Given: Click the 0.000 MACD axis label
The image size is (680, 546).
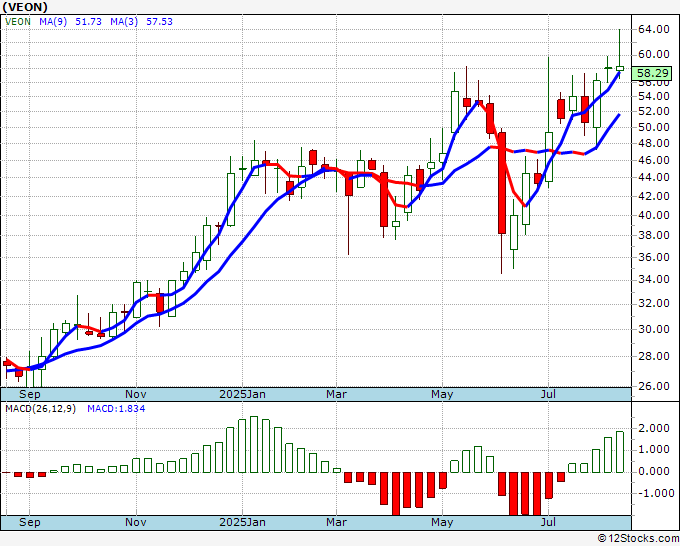Looking at the screenshot, I should tap(654, 471).
